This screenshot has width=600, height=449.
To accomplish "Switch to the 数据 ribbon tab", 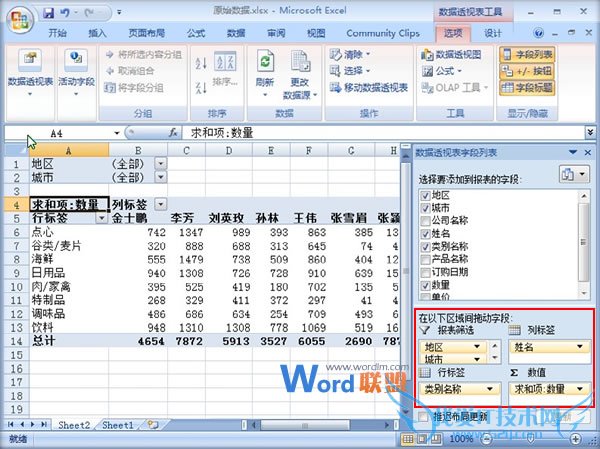I will tap(236, 33).
